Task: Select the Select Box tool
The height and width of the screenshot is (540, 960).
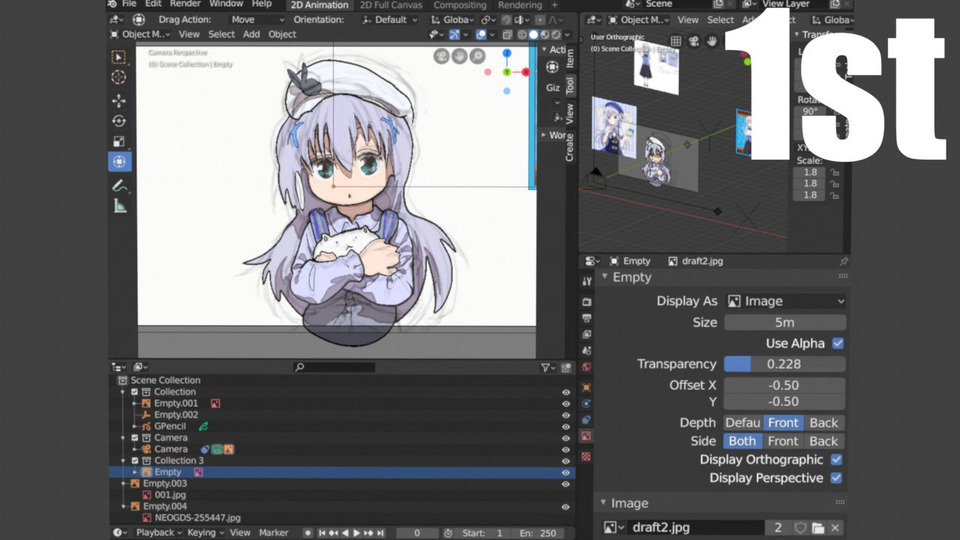Action: pyautogui.click(x=119, y=58)
